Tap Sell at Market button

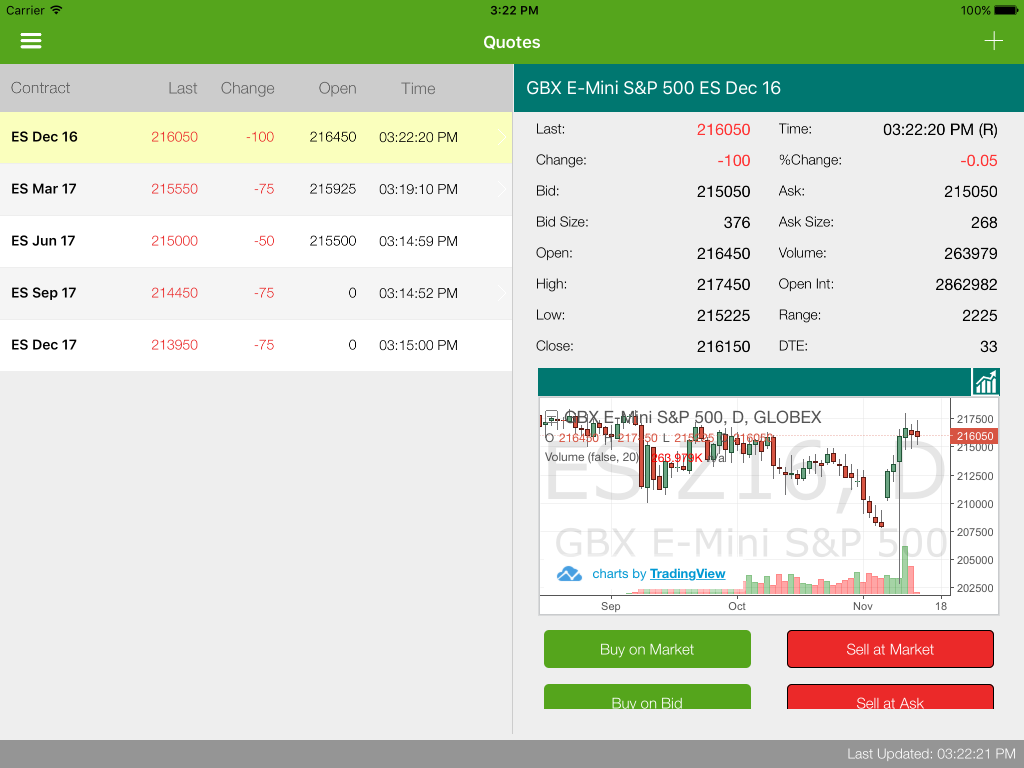tap(890, 649)
